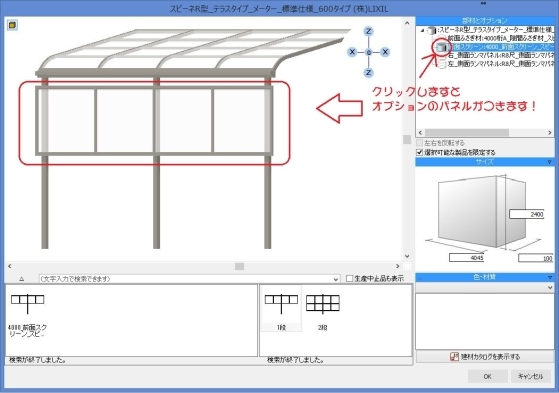Collapse the root スピーネR型 tree node

click(x=422, y=31)
